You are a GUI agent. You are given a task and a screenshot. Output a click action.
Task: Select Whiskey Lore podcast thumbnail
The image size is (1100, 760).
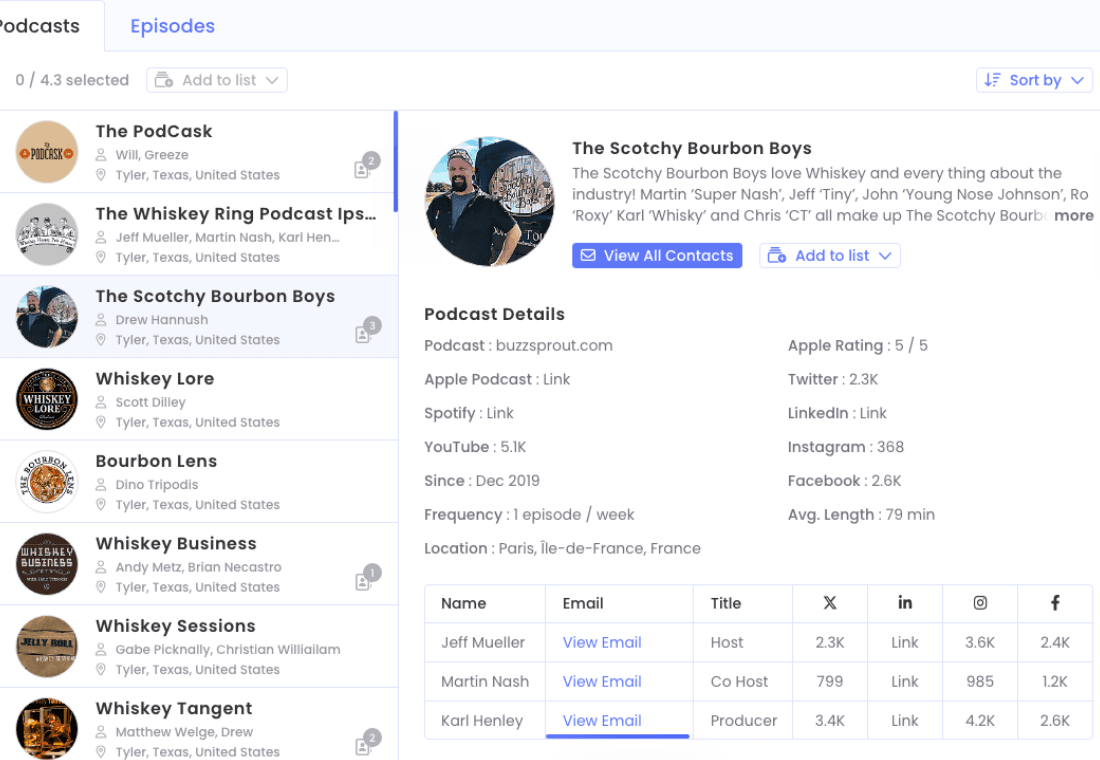click(47, 399)
